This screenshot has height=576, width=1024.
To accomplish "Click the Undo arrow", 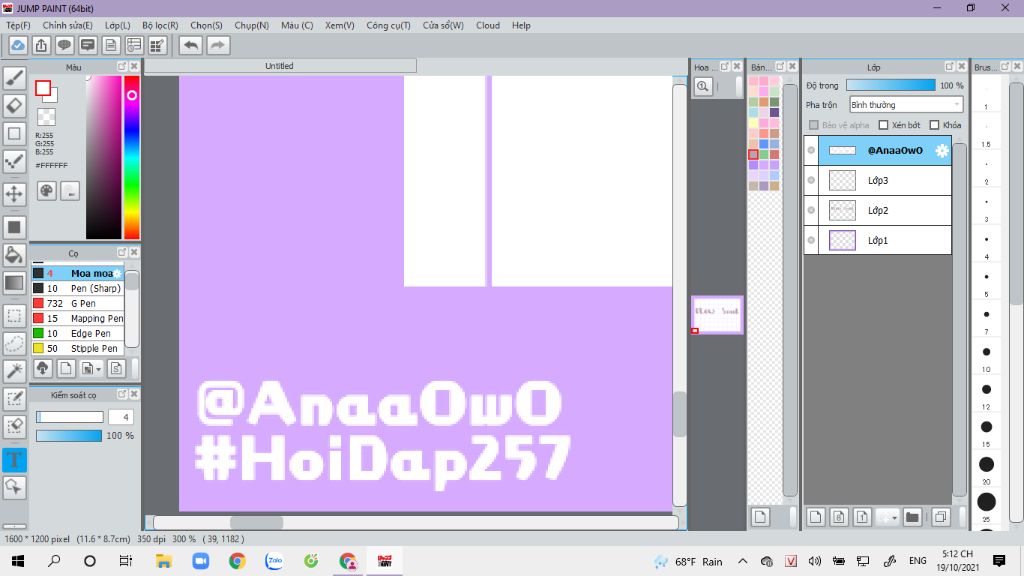I will (x=191, y=45).
